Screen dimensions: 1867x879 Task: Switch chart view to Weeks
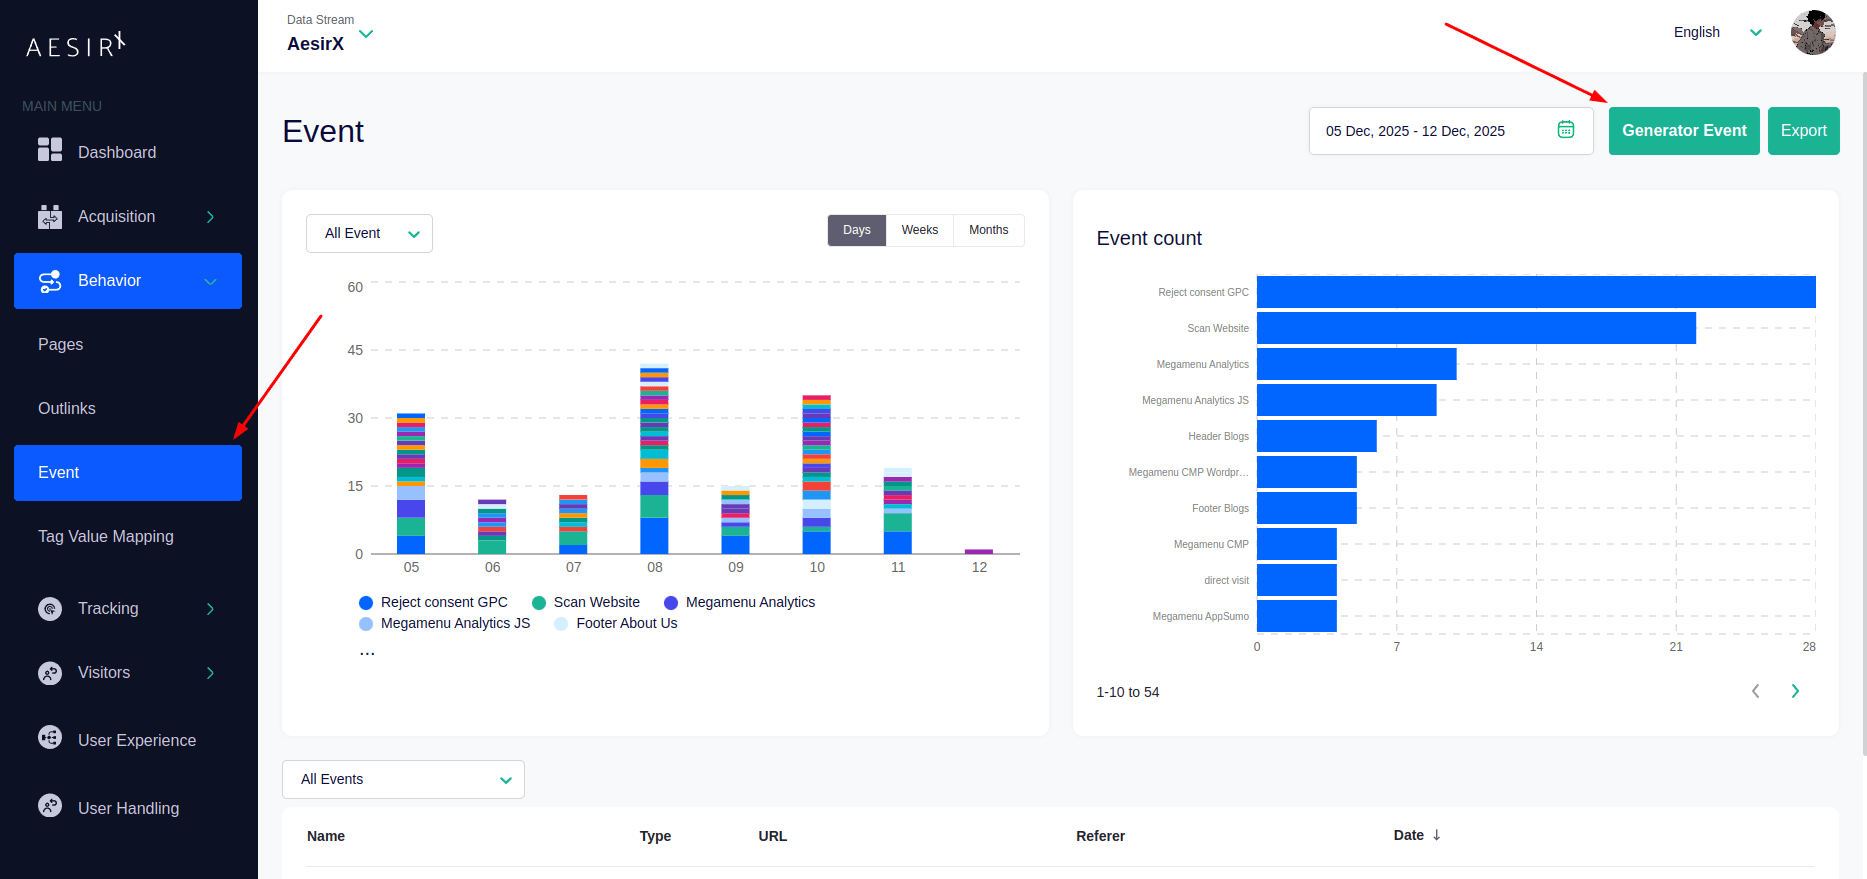pos(919,230)
